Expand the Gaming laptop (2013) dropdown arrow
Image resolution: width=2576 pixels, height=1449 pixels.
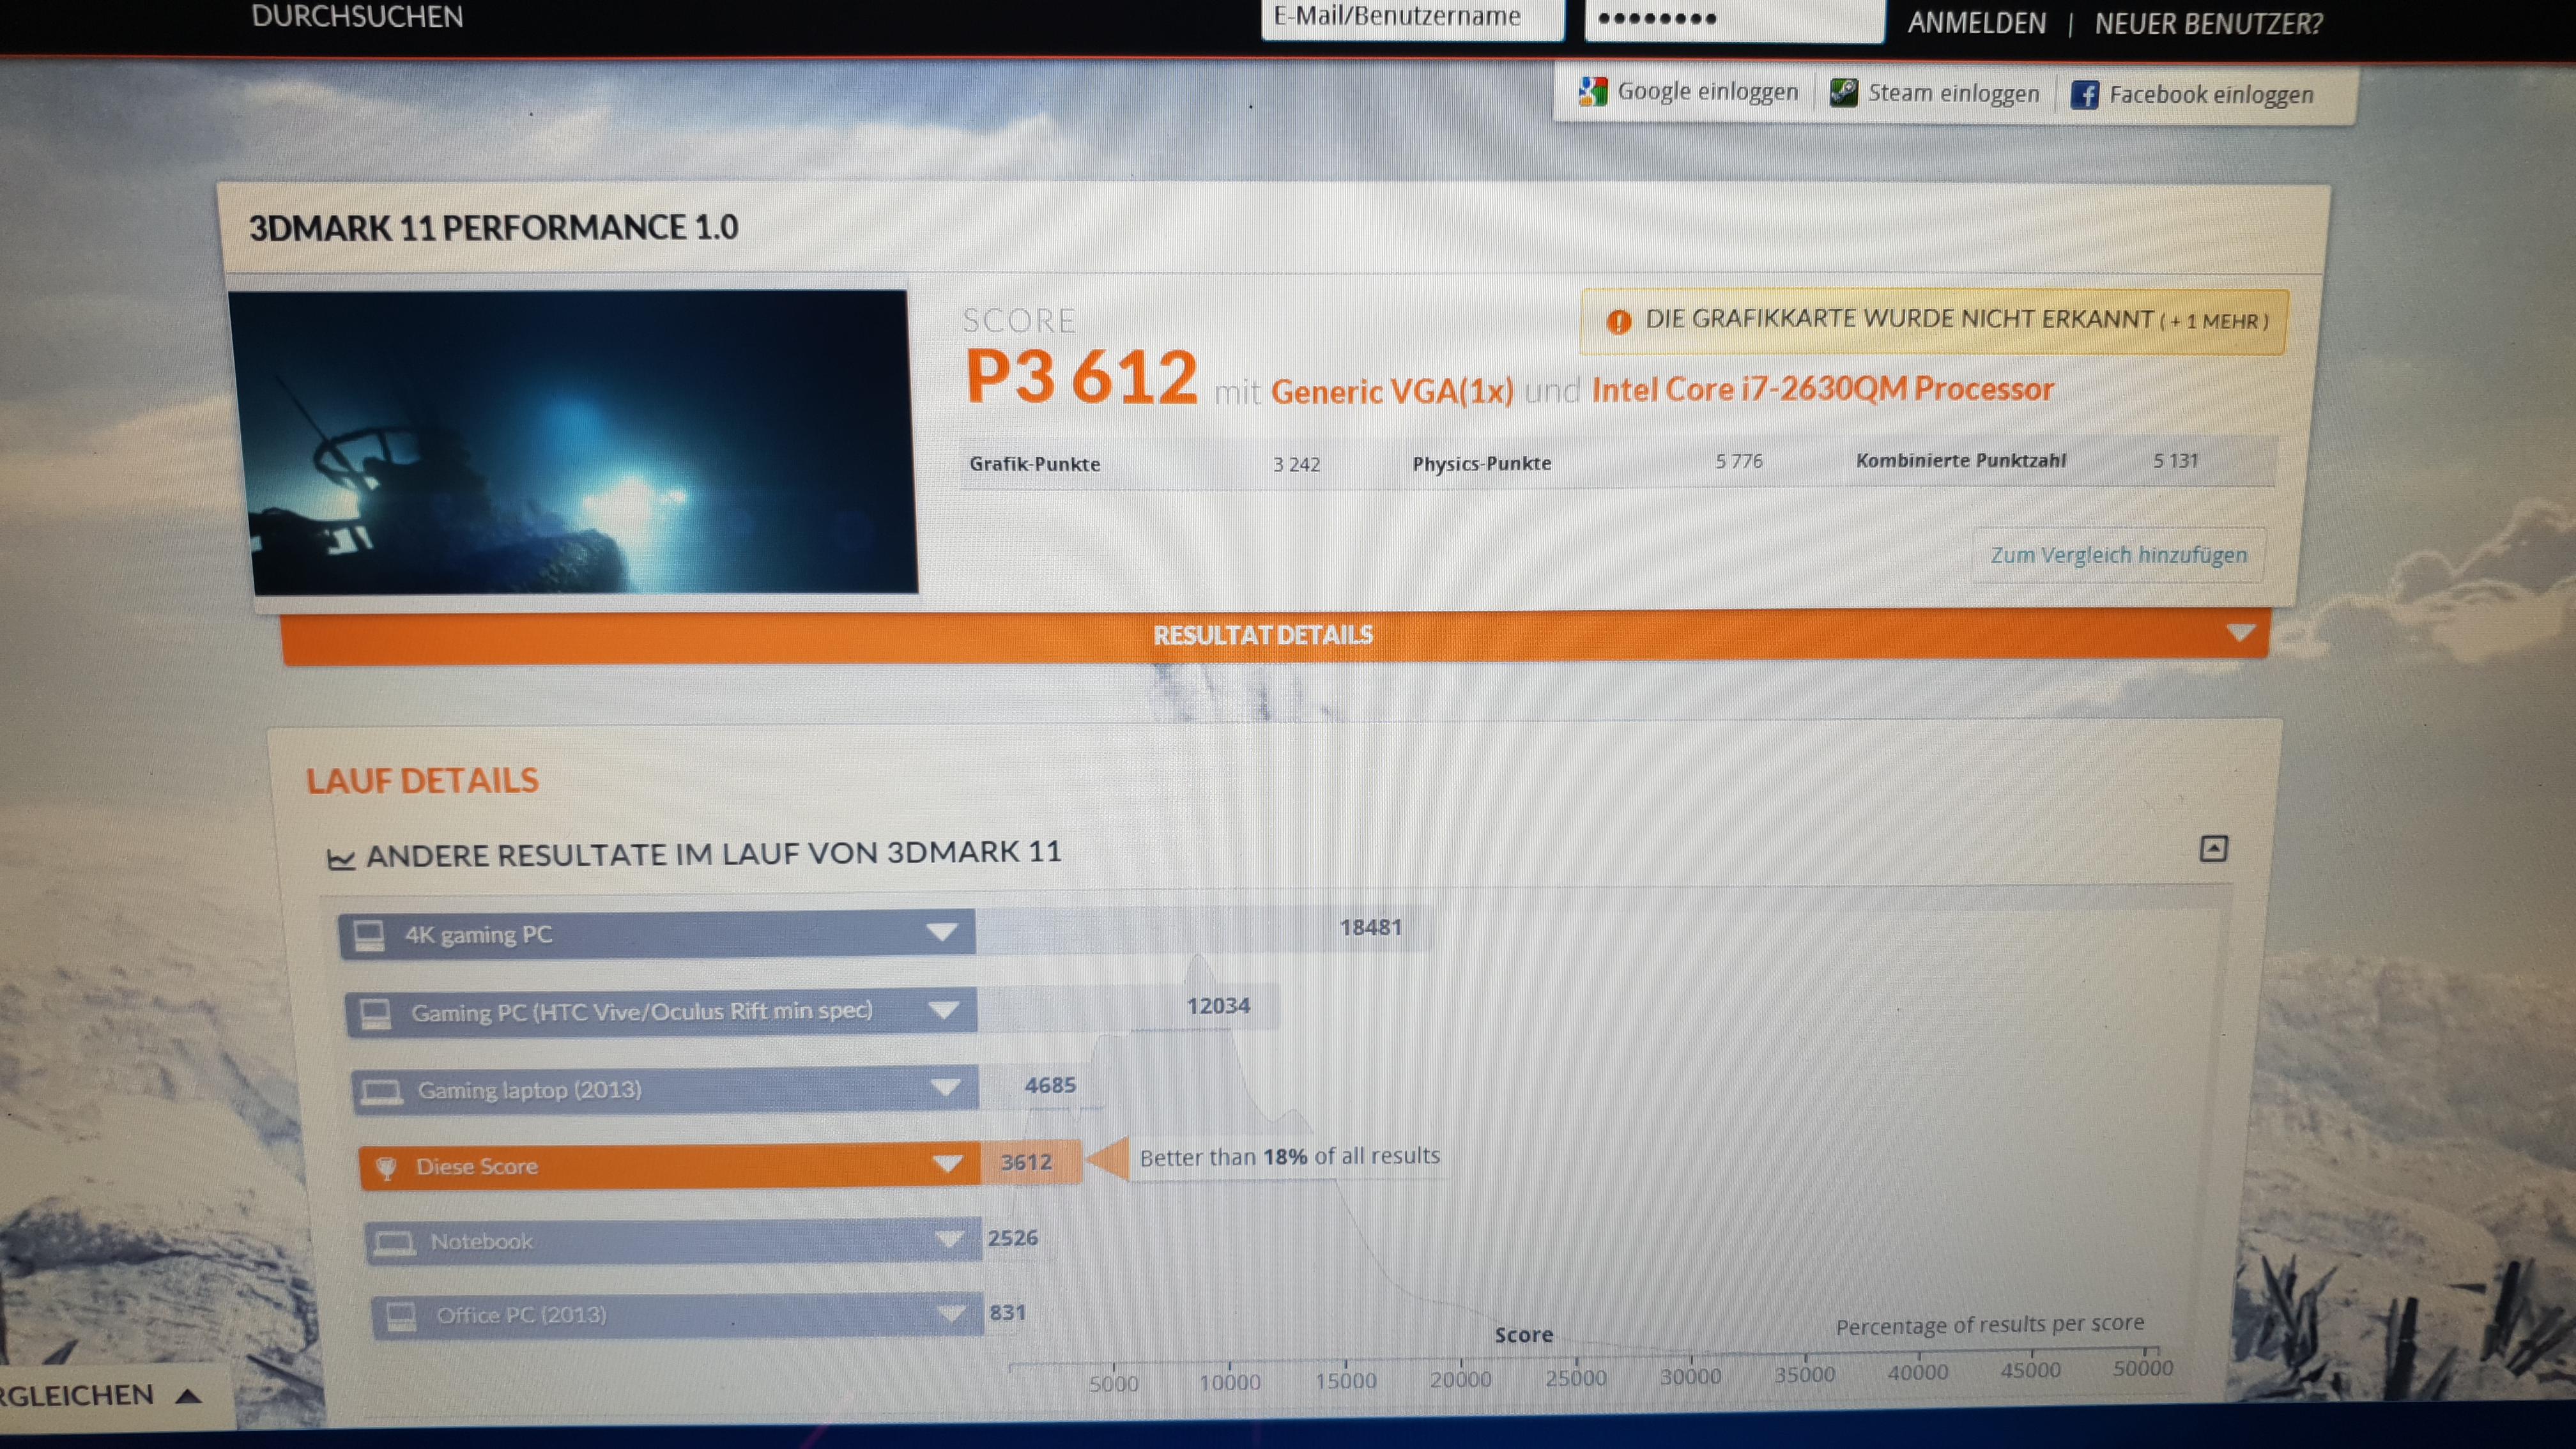click(945, 1087)
